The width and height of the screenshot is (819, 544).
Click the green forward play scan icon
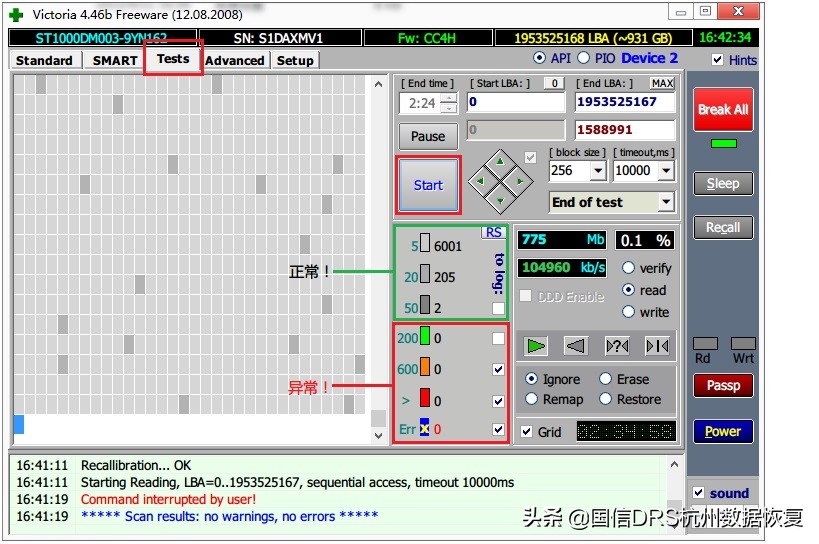click(537, 346)
